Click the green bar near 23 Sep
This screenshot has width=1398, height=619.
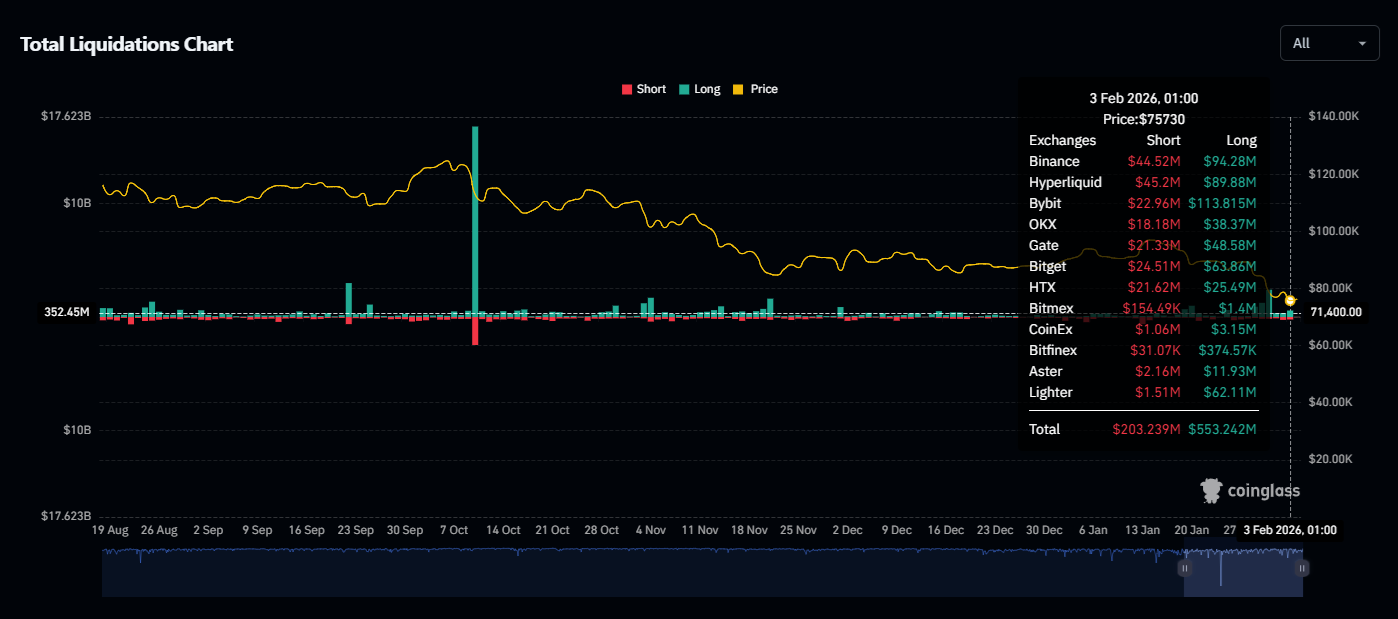pyautogui.click(x=349, y=298)
